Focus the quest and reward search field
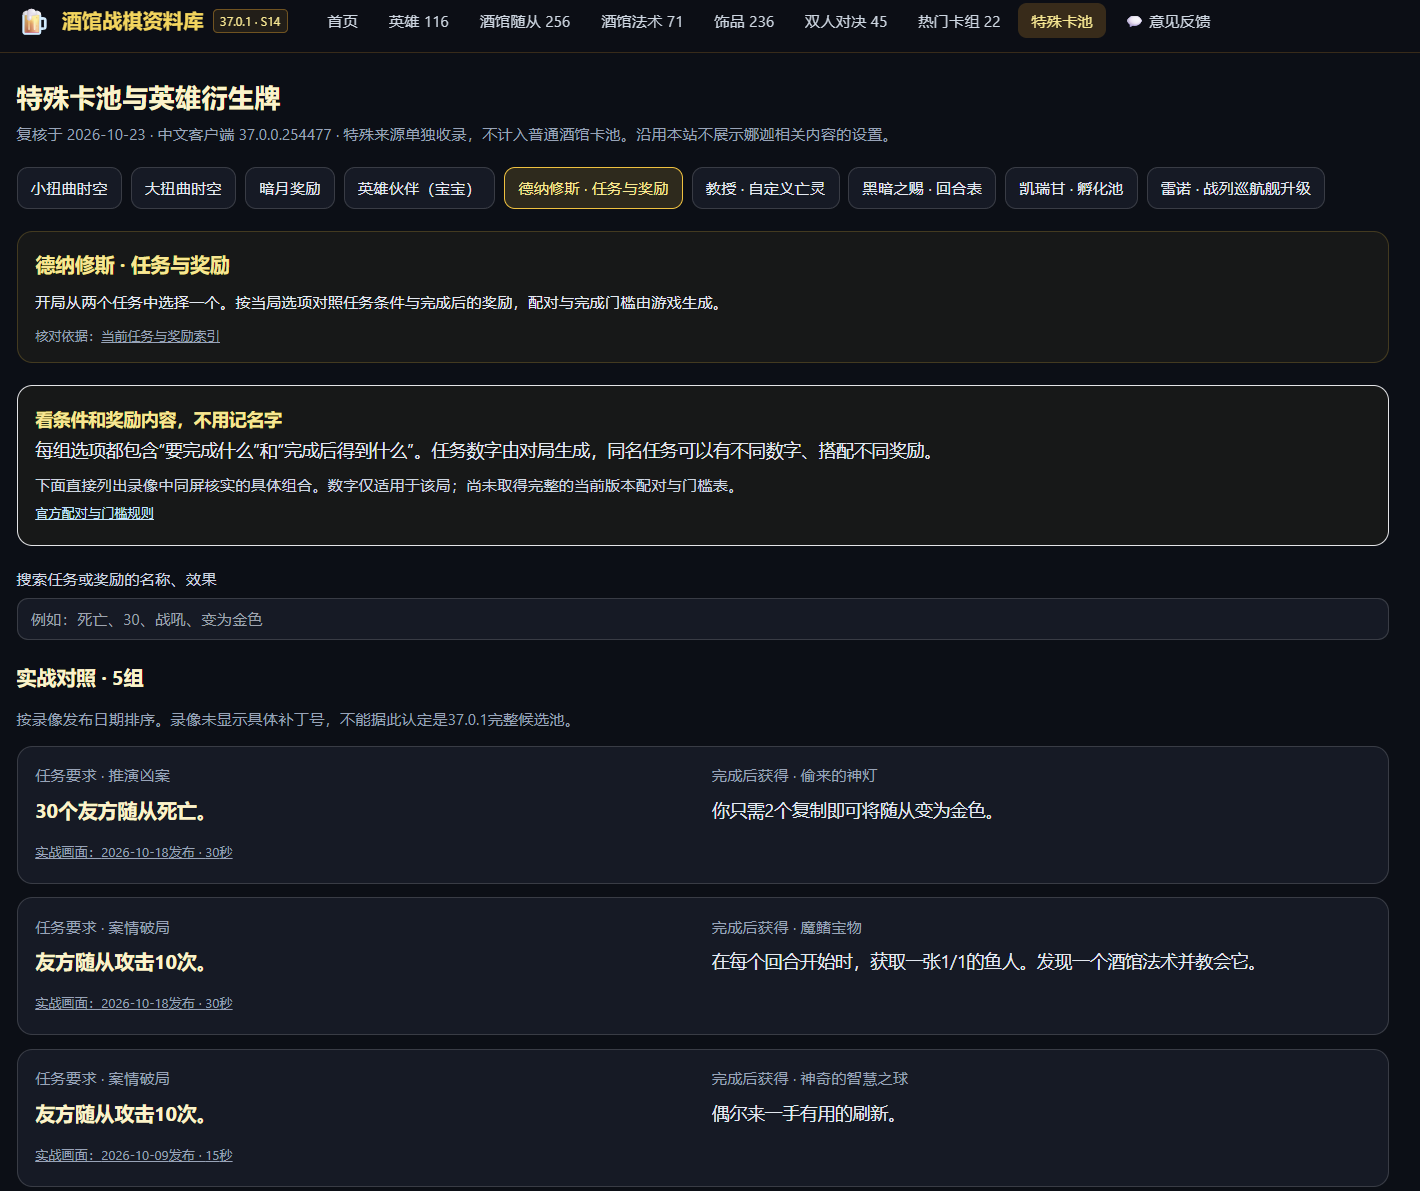This screenshot has height=1191, width=1420. coord(702,619)
